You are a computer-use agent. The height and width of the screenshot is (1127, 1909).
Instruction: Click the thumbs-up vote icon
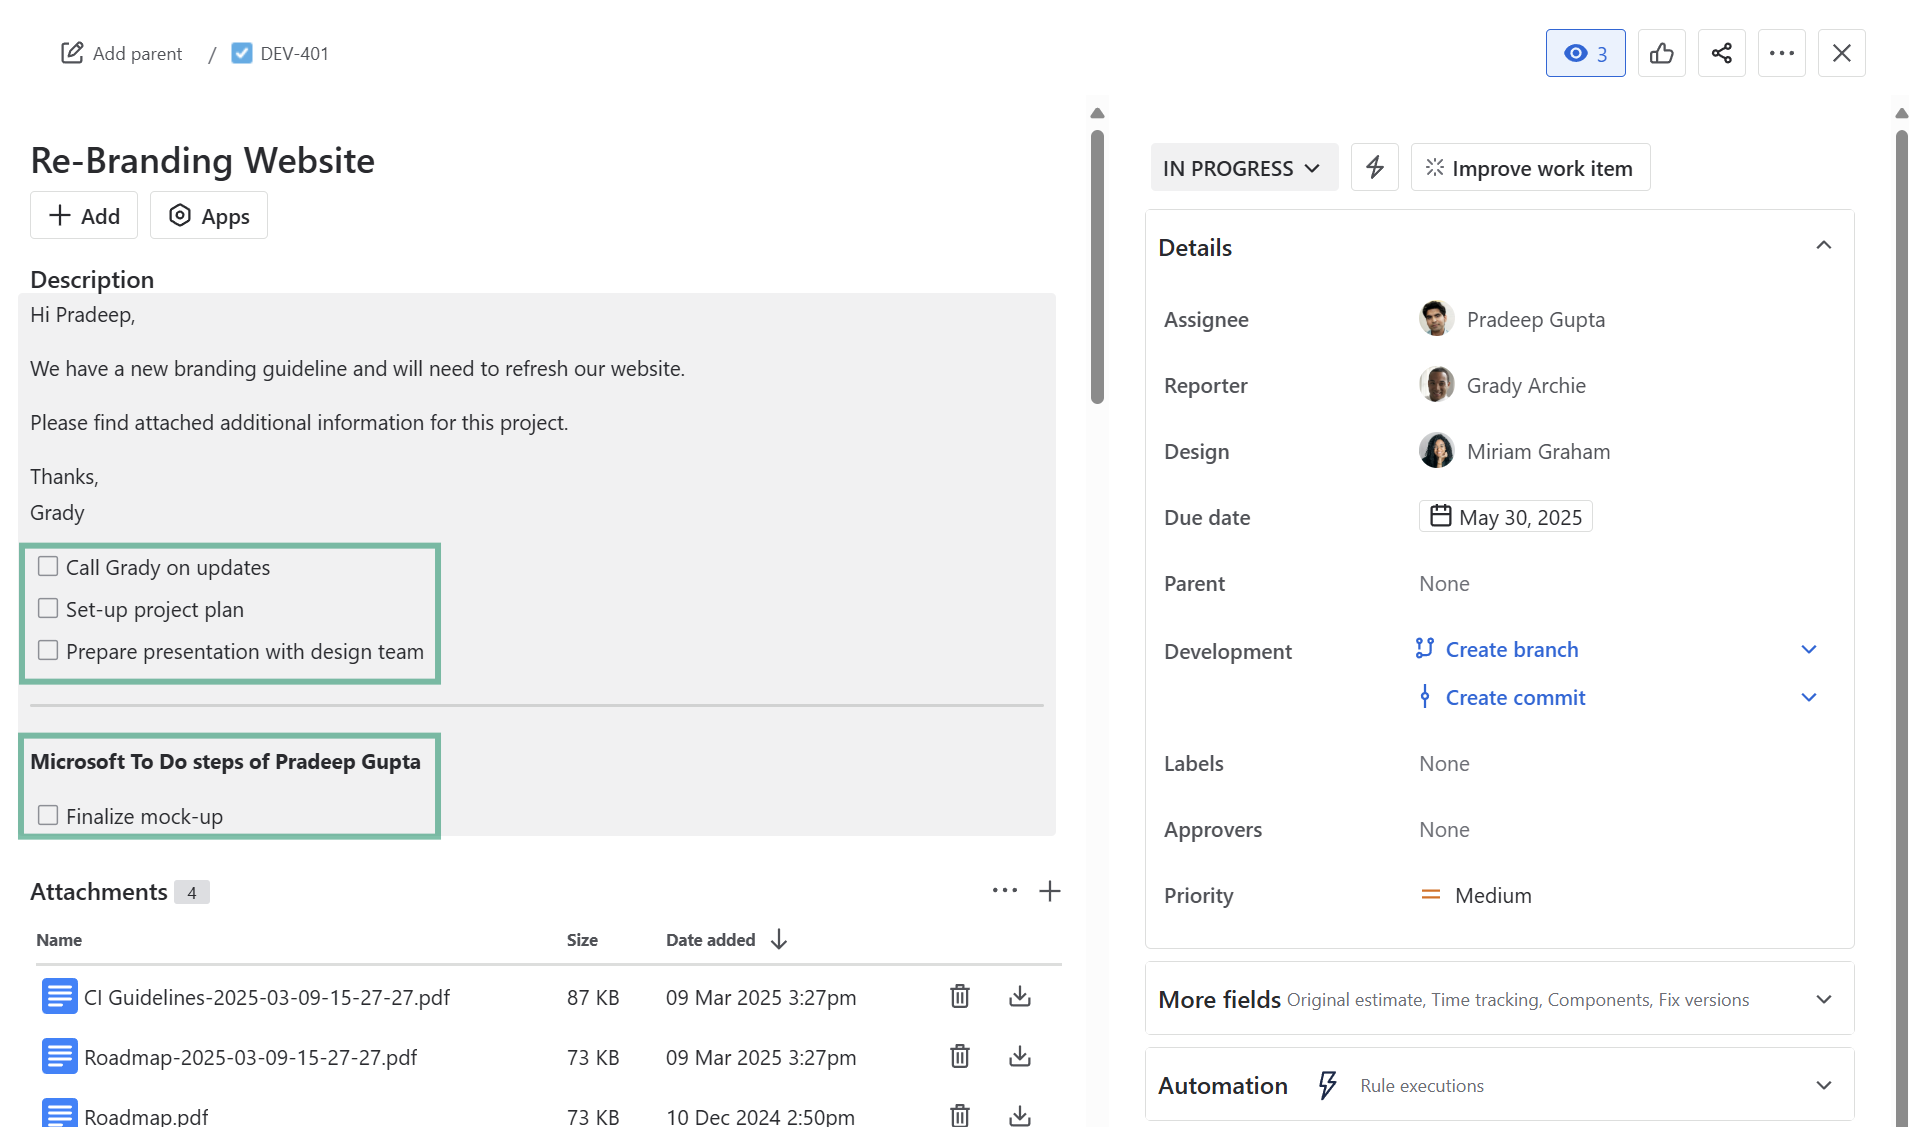point(1661,53)
